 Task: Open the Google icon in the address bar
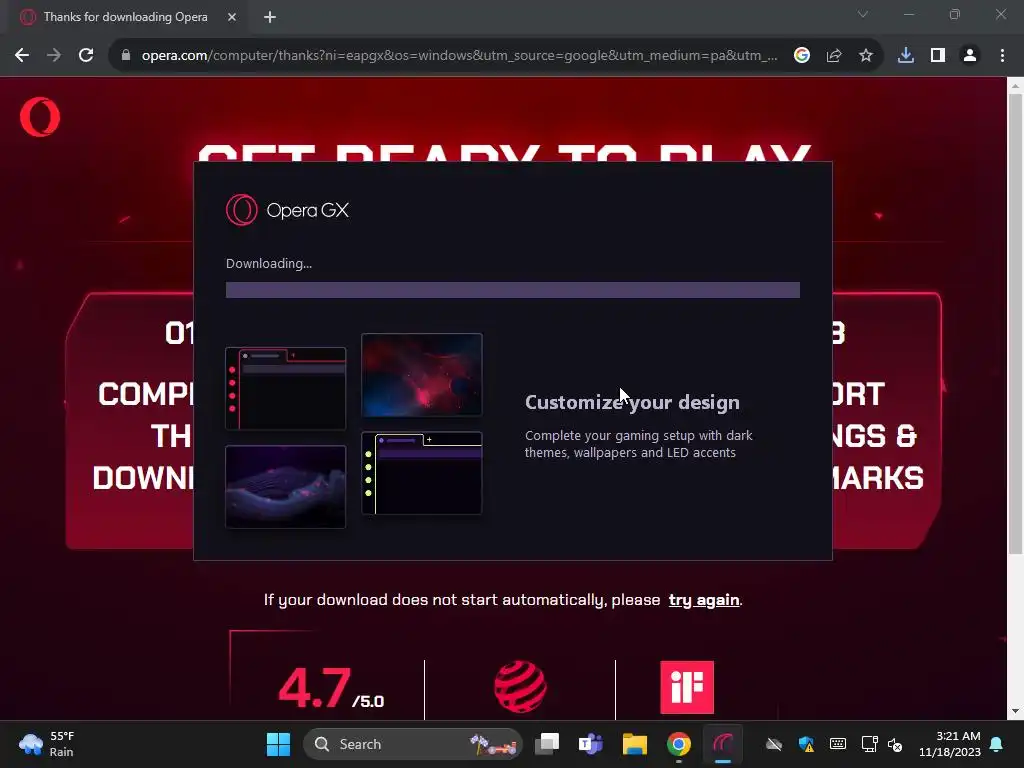802,56
